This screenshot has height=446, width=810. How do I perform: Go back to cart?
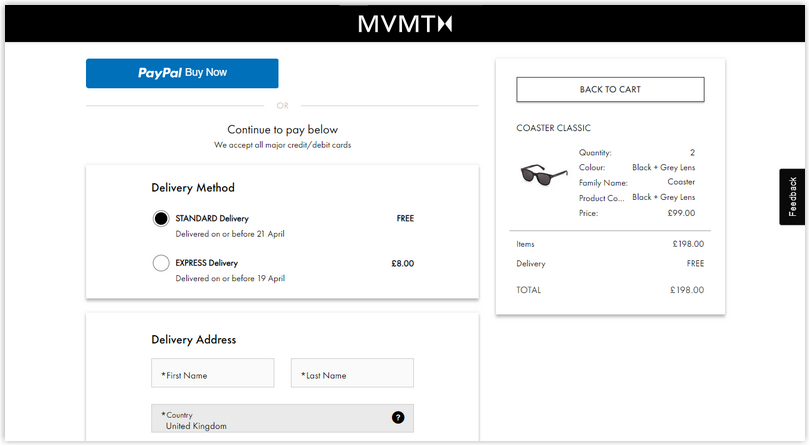610,89
